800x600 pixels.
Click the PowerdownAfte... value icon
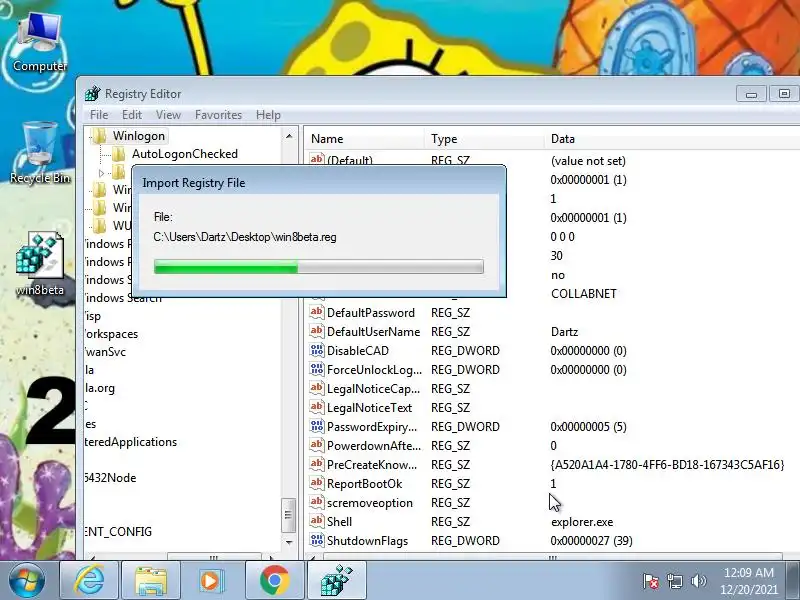[x=316, y=445]
